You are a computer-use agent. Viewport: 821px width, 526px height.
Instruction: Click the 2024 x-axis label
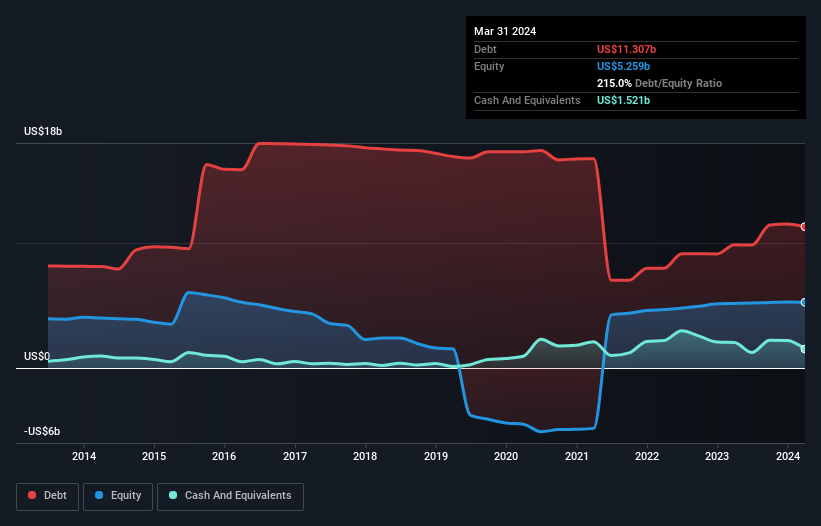[x=788, y=456]
